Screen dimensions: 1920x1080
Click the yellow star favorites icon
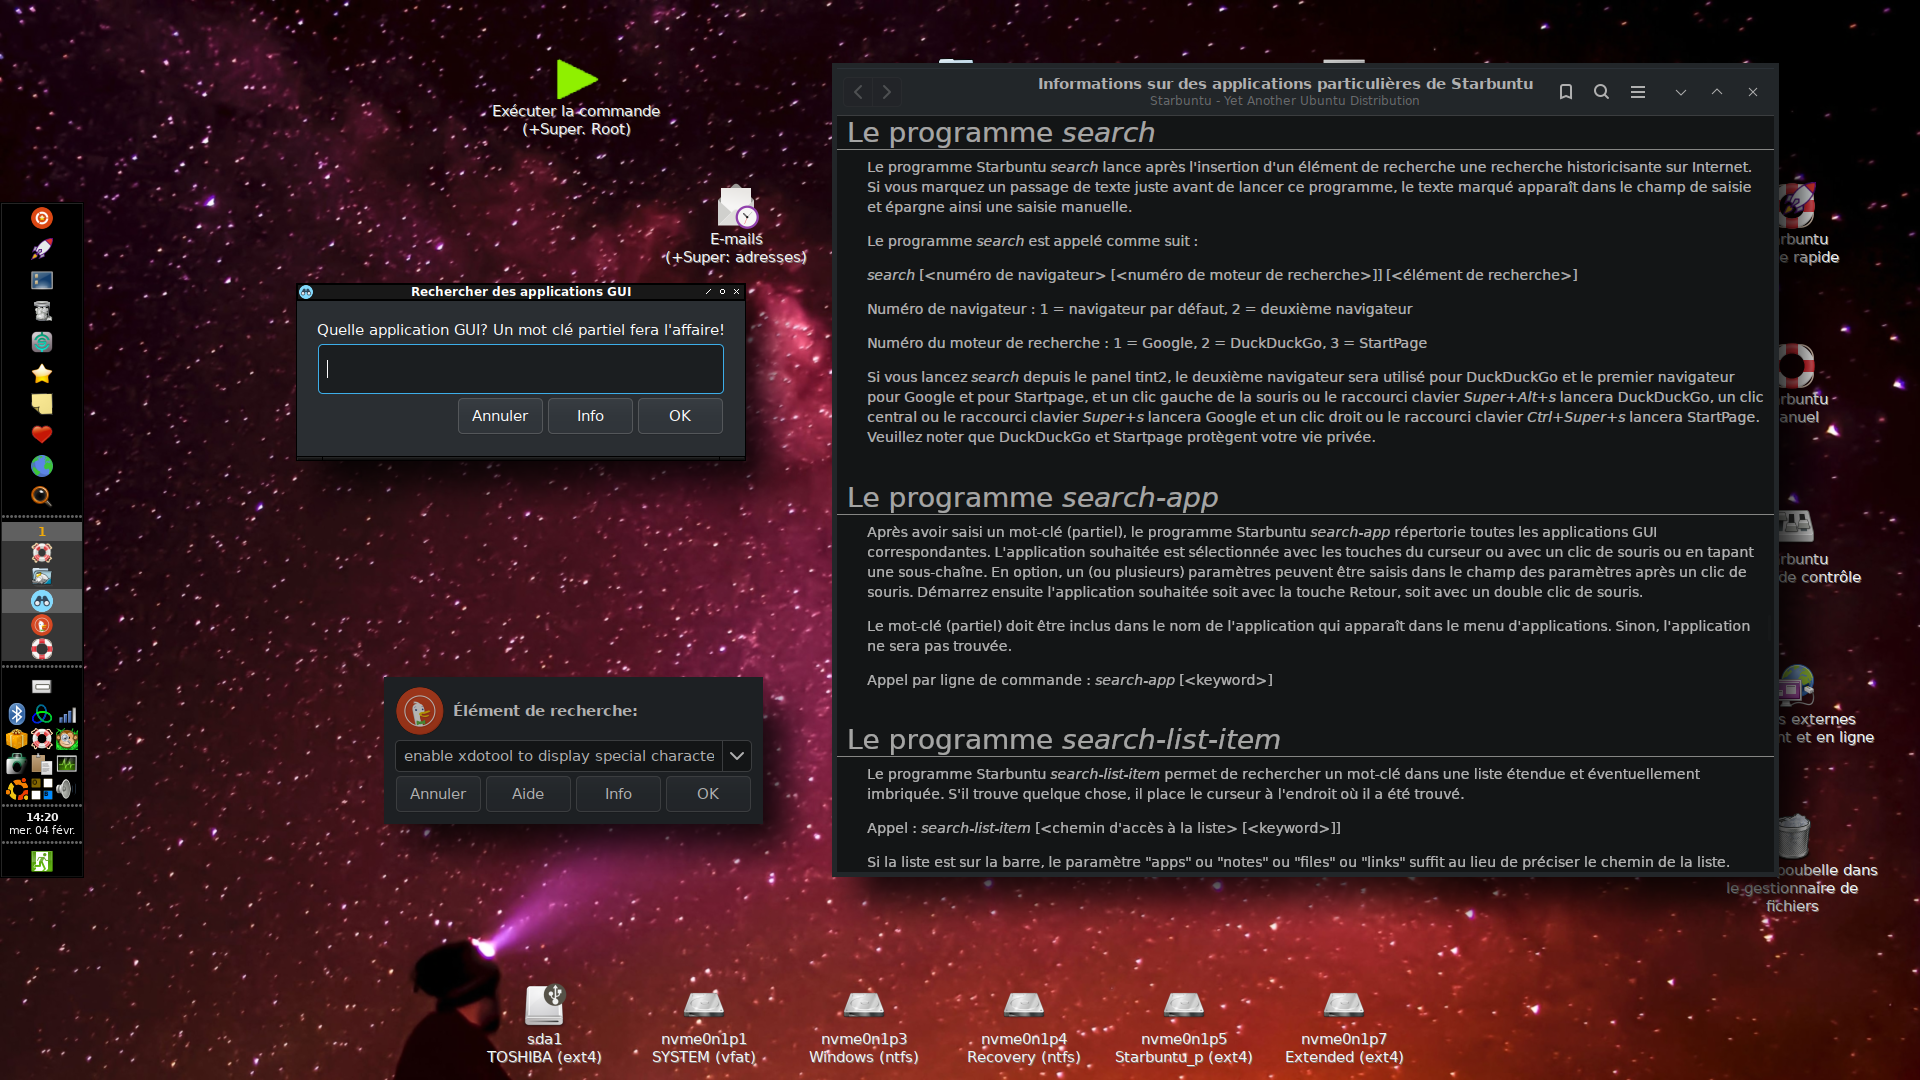point(42,373)
